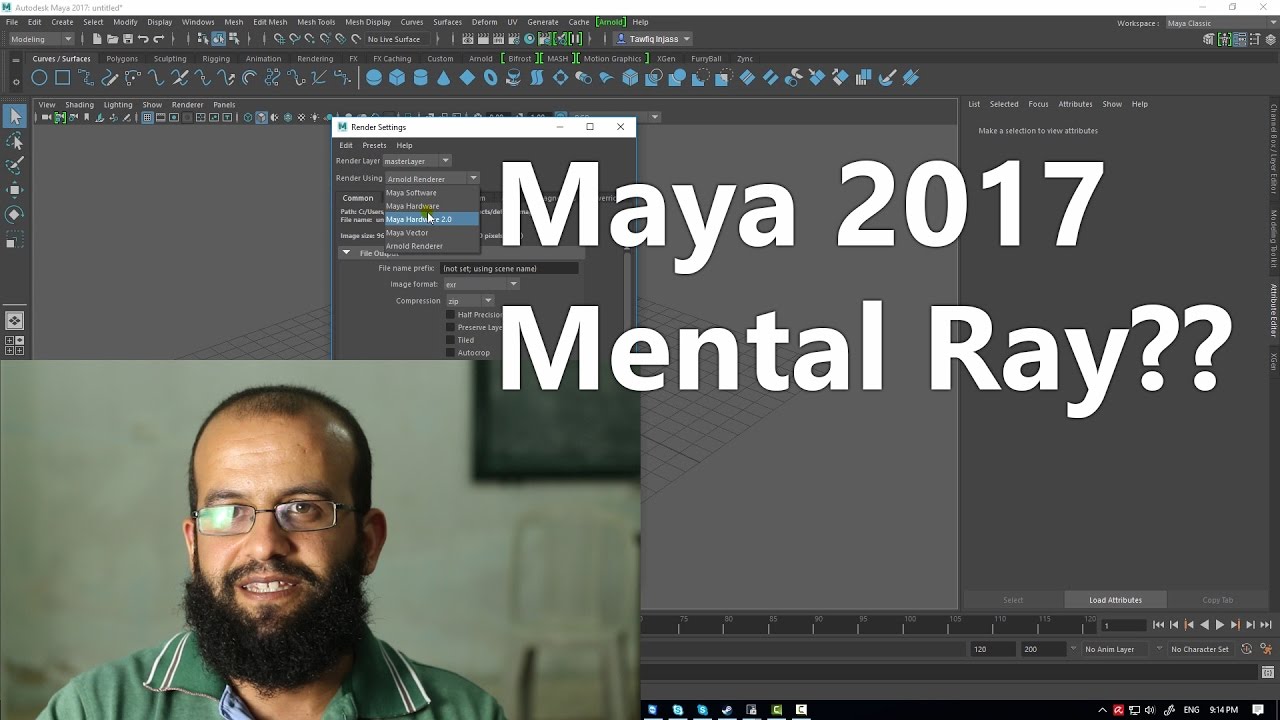Select the EP curve tool in the shelf
This screenshot has height=720, width=1280.
tap(86, 78)
